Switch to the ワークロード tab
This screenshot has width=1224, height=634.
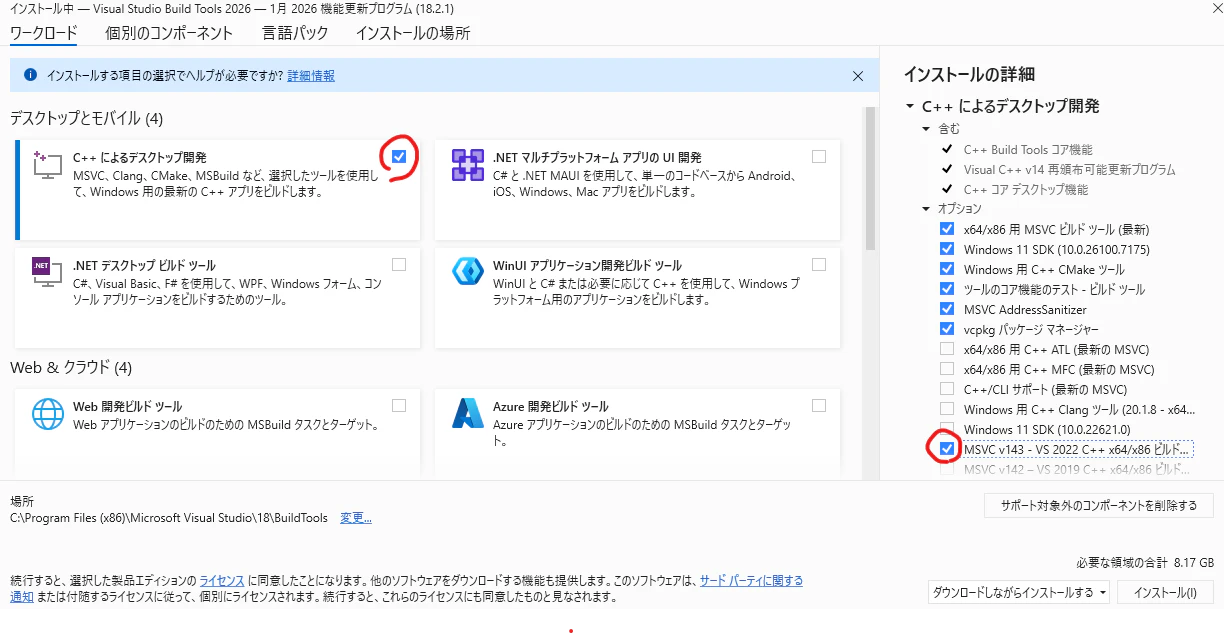[43, 33]
